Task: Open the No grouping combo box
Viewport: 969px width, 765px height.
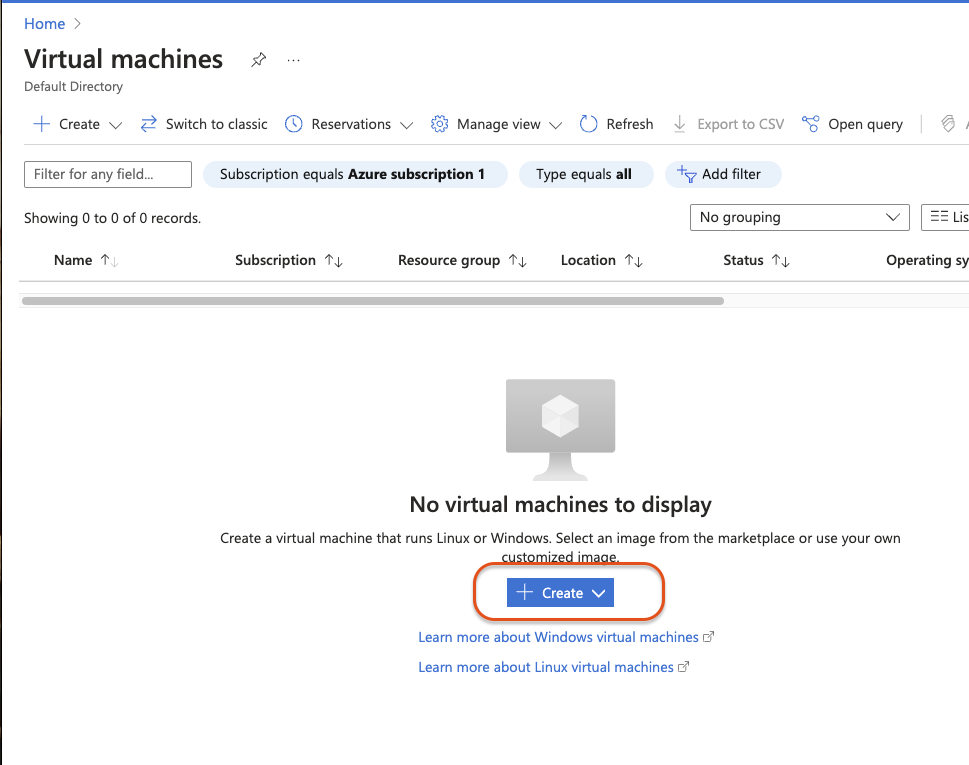Action: pyautogui.click(x=800, y=218)
